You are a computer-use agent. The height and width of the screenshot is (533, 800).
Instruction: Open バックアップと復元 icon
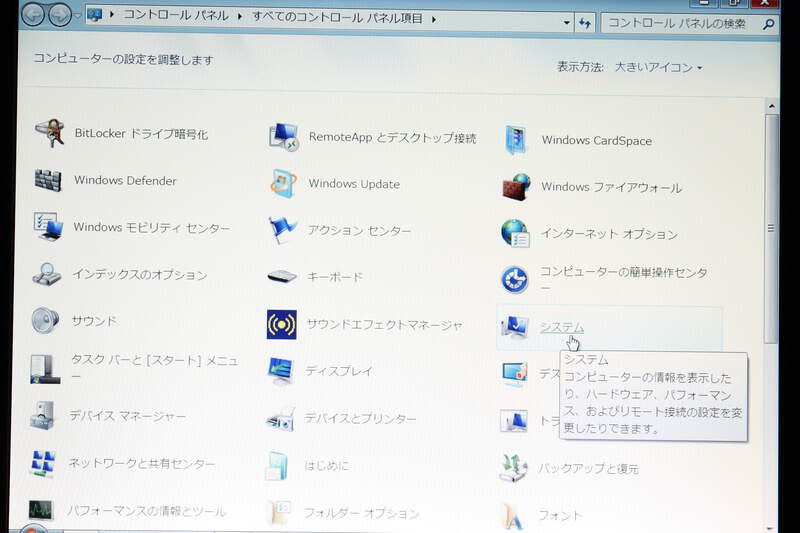click(x=513, y=468)
